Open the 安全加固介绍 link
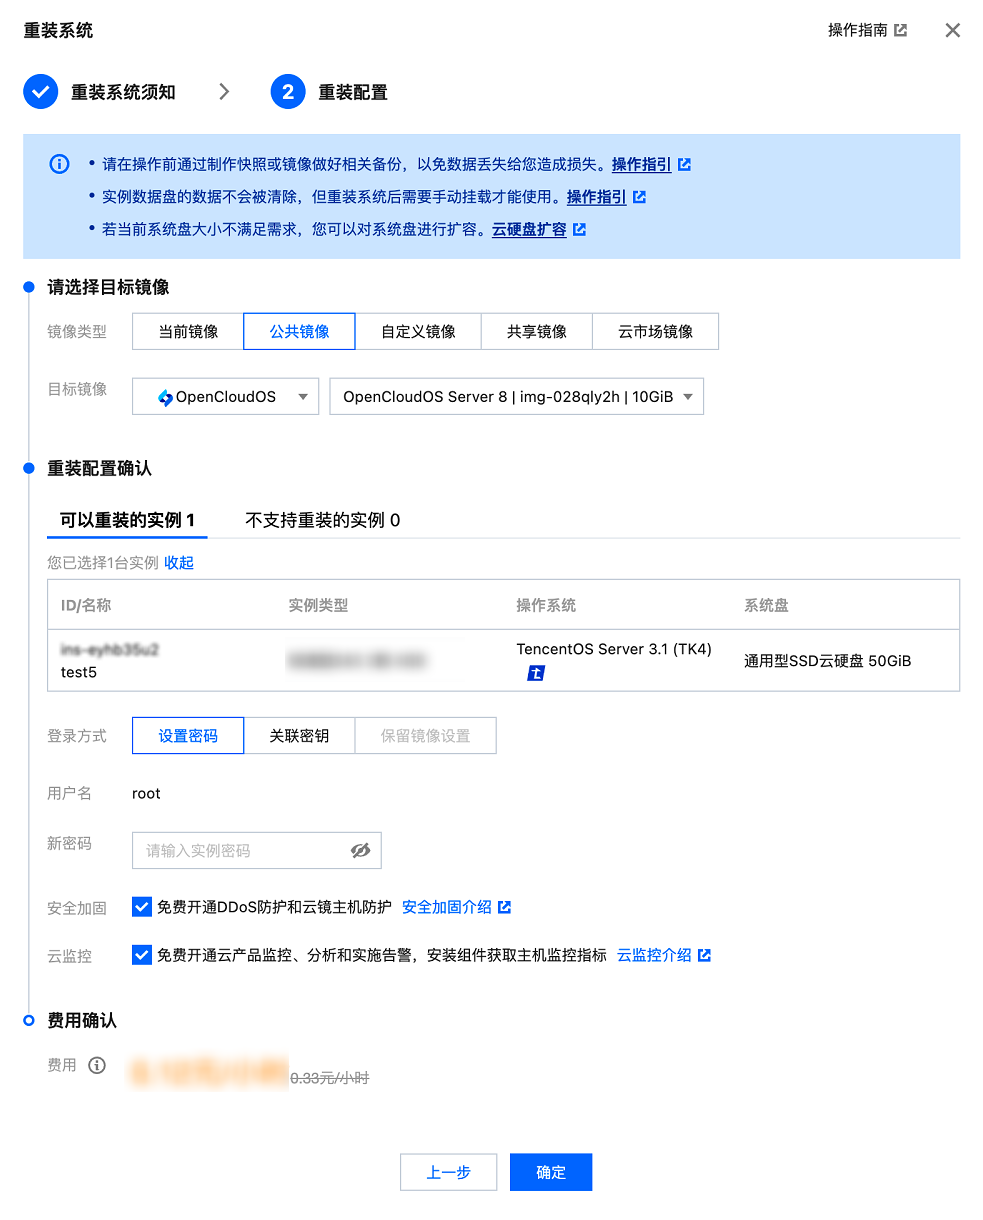 [447, 907]
